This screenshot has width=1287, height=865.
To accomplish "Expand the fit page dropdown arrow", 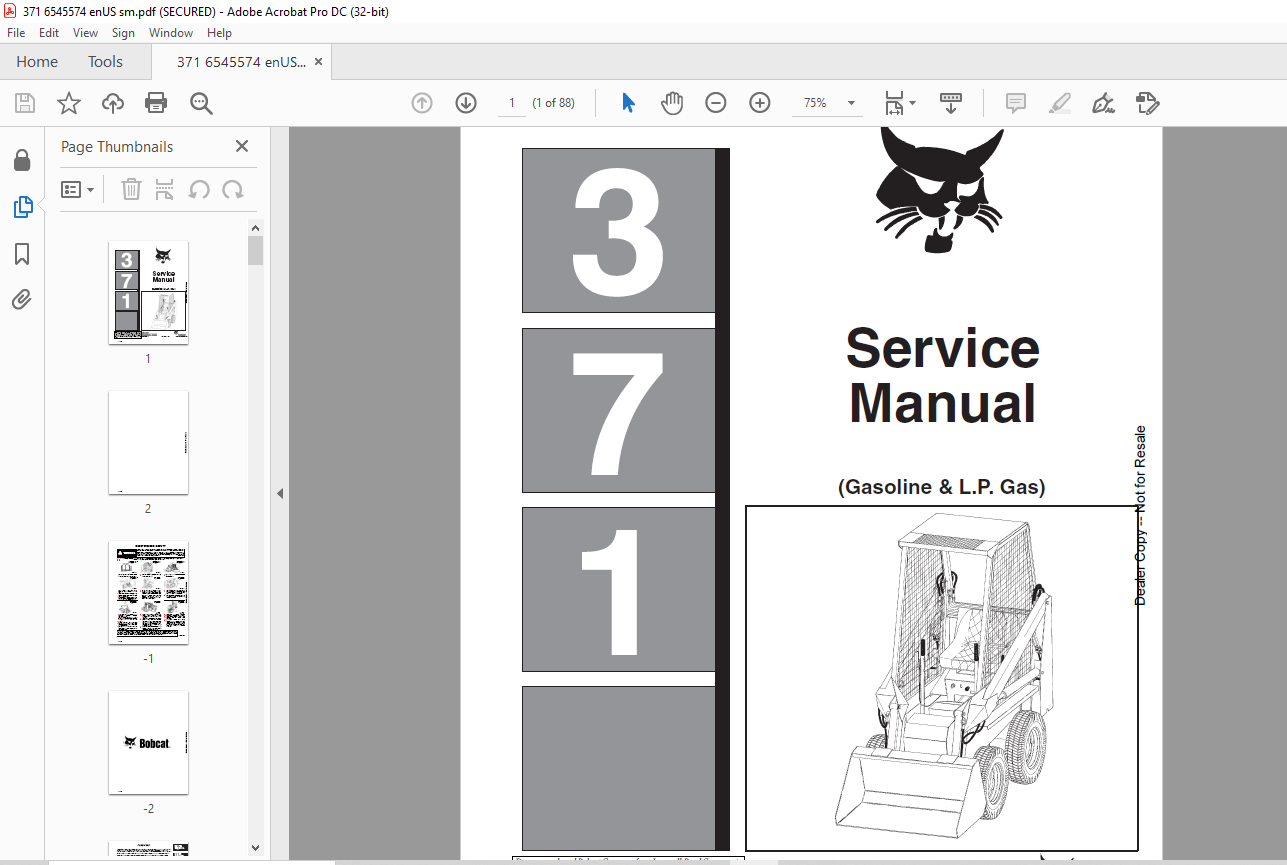I will [x=912, y=103].
